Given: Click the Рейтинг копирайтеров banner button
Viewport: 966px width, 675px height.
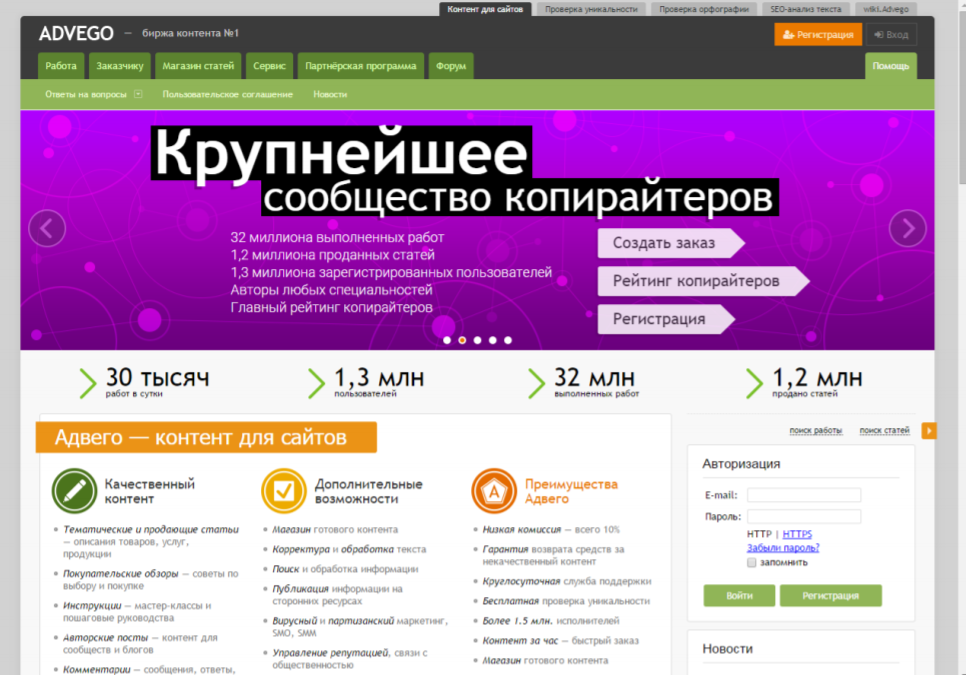Looking at the screenshot, I should (x=703, y=281).
